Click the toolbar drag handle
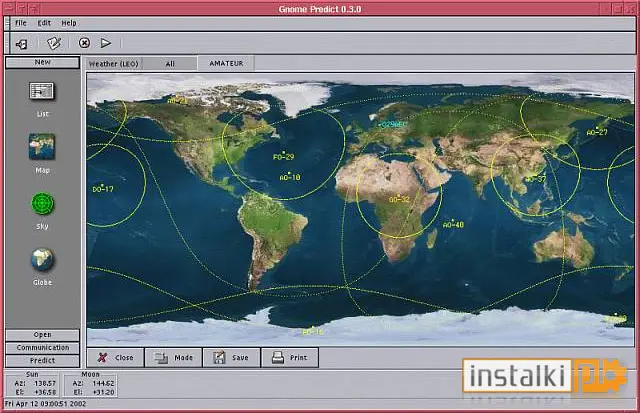The height and width of the screenshot is (413, 640). 7,43
